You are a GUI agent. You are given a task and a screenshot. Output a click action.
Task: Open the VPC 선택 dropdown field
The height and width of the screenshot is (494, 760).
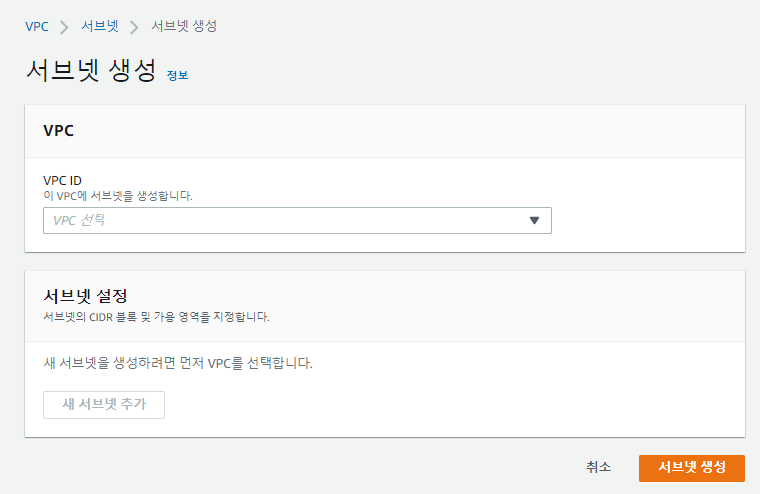(x=297, y=220)
